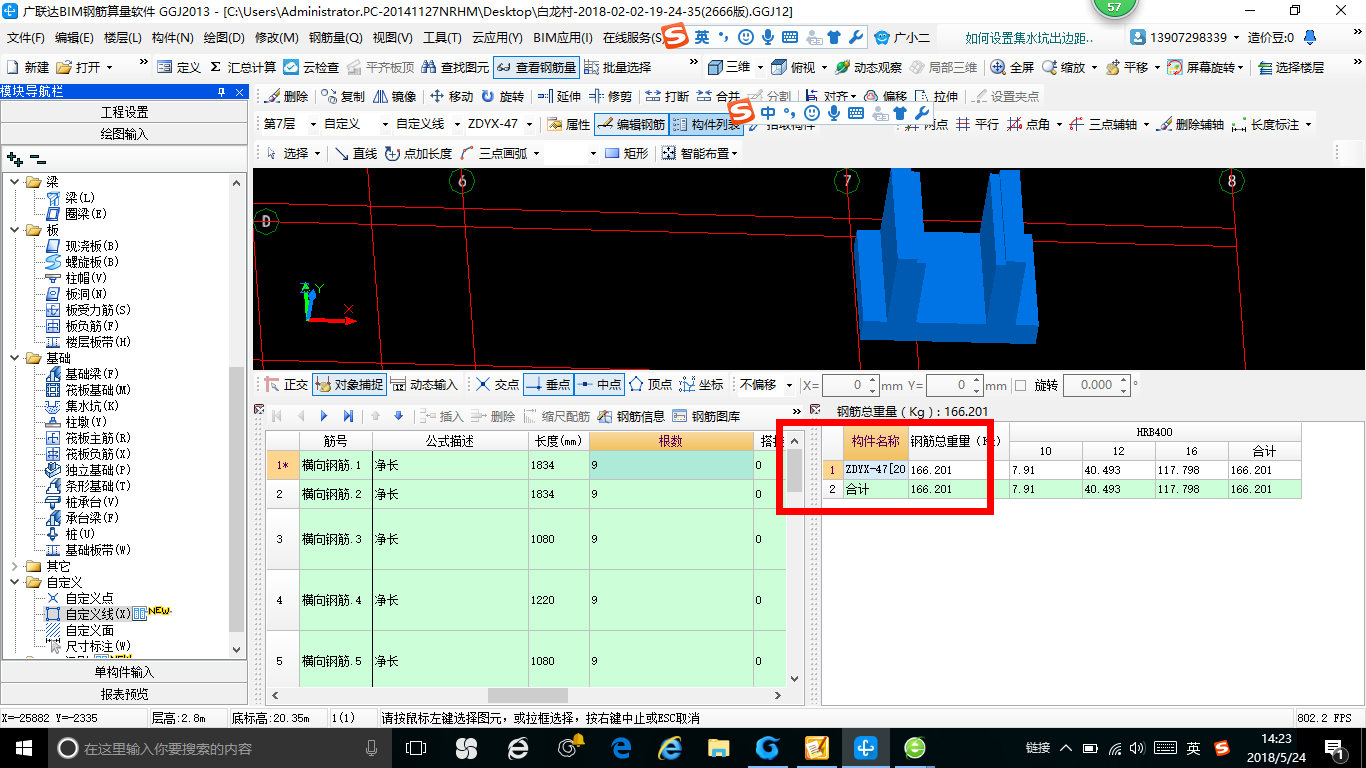Click 钢筋信息 rebar info button

(x=631, y=416)
